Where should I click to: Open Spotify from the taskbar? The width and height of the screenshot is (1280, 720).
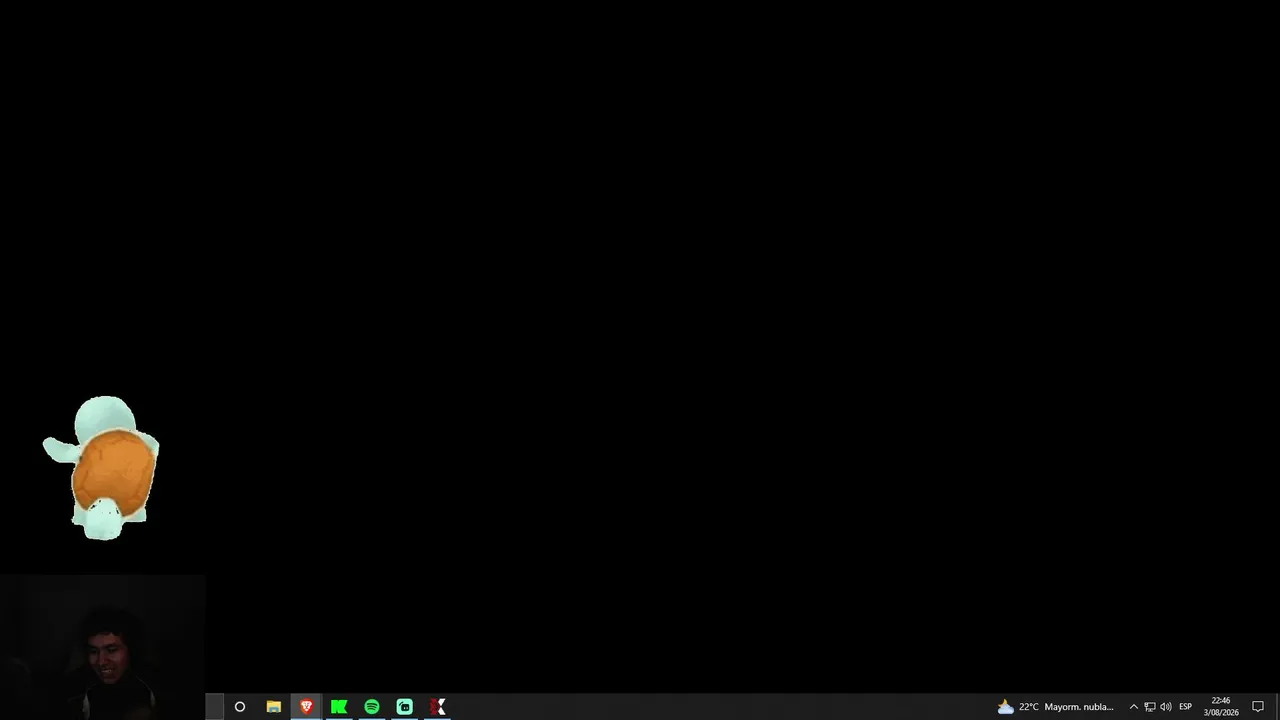click(372, 707)
